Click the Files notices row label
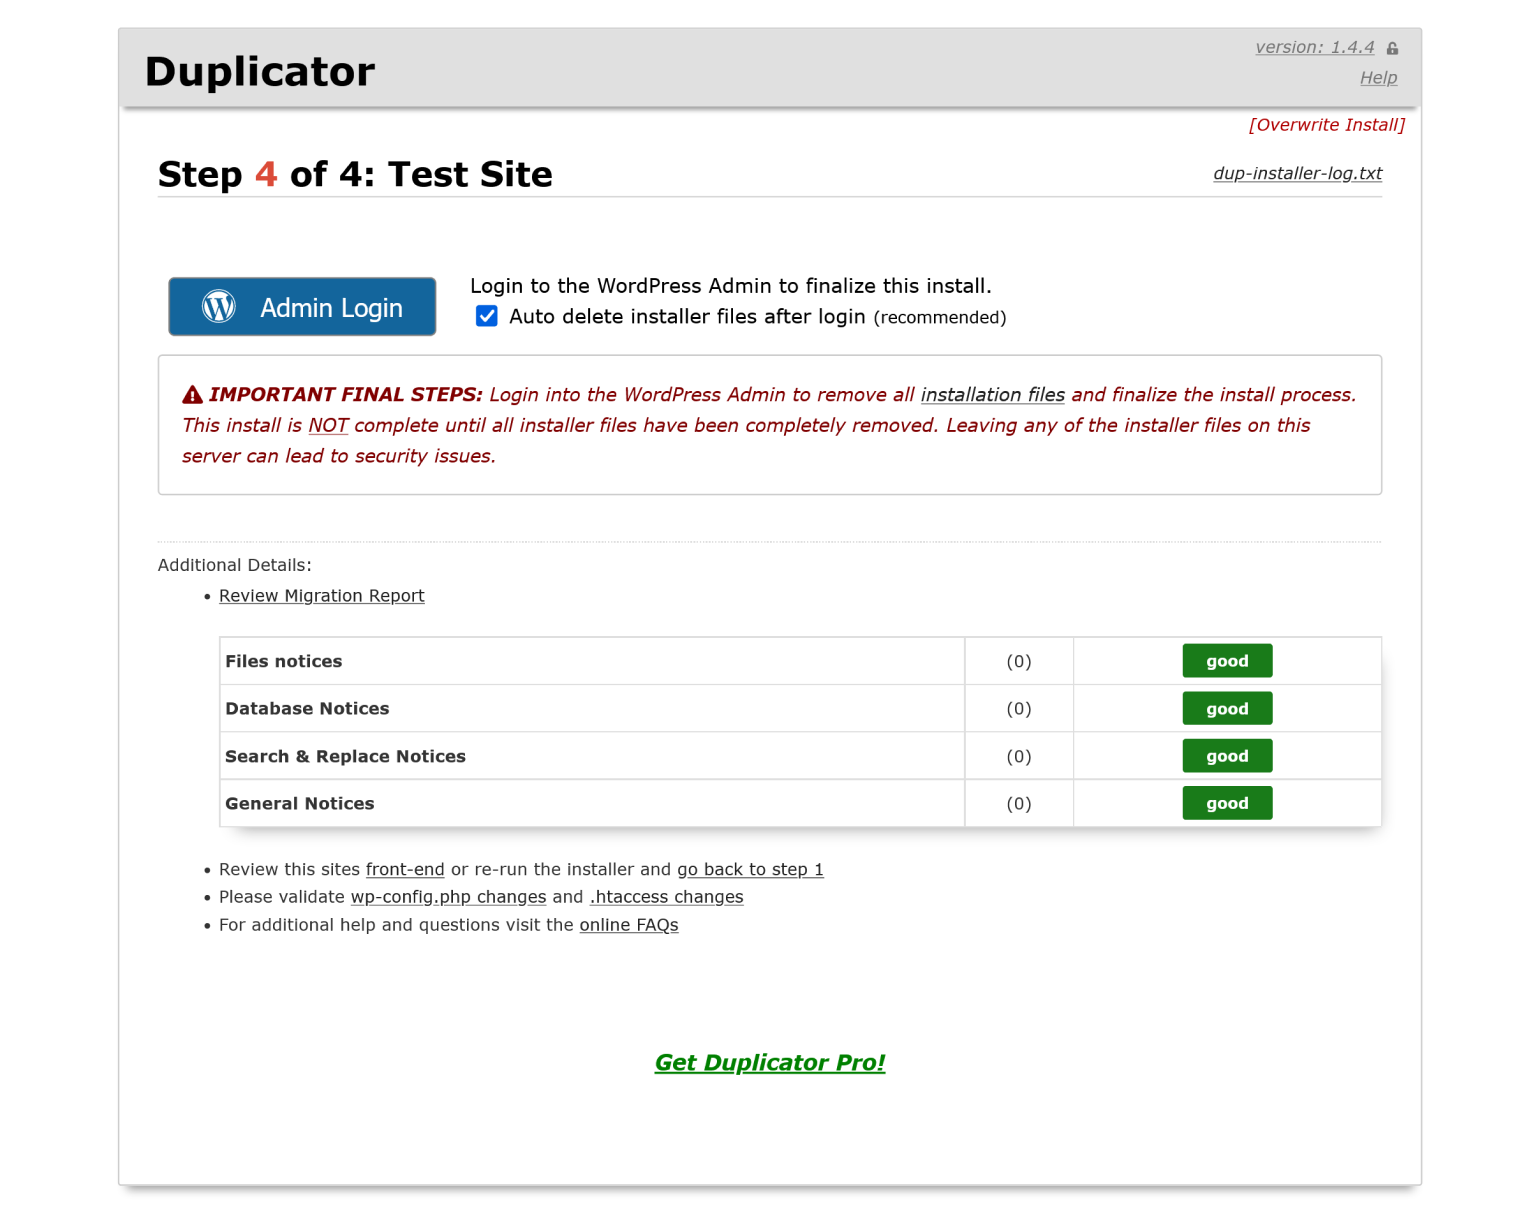This screenshot has height=1228, width=1540. point(284,661)
